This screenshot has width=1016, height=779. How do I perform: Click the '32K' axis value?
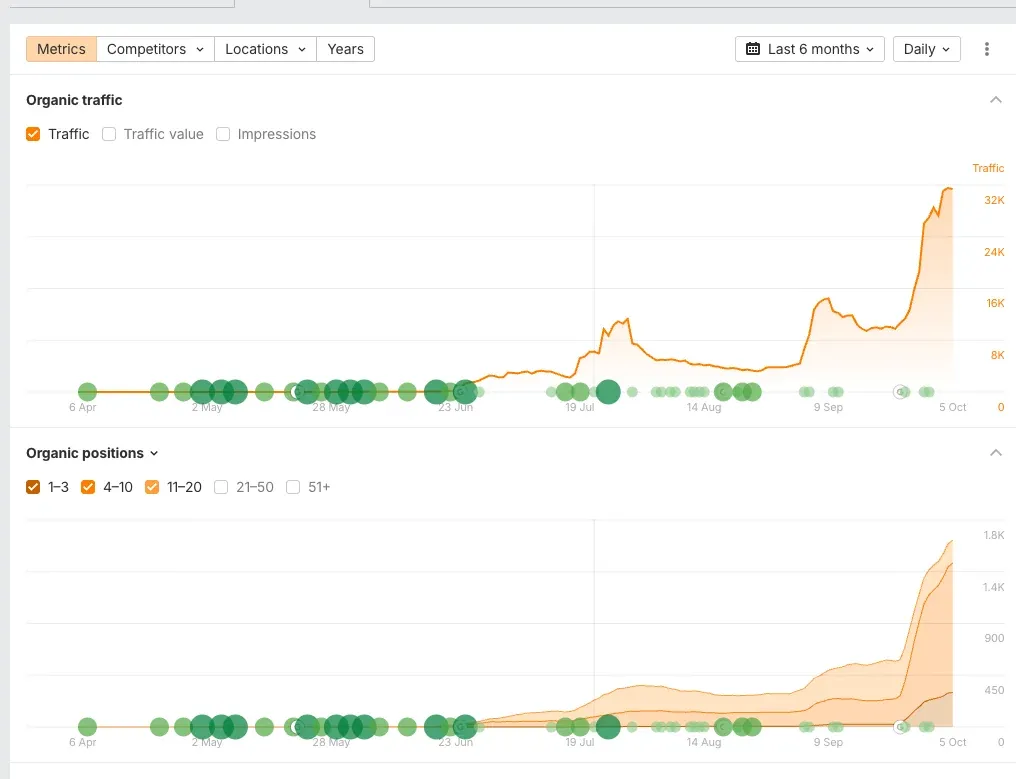(994, 200)
